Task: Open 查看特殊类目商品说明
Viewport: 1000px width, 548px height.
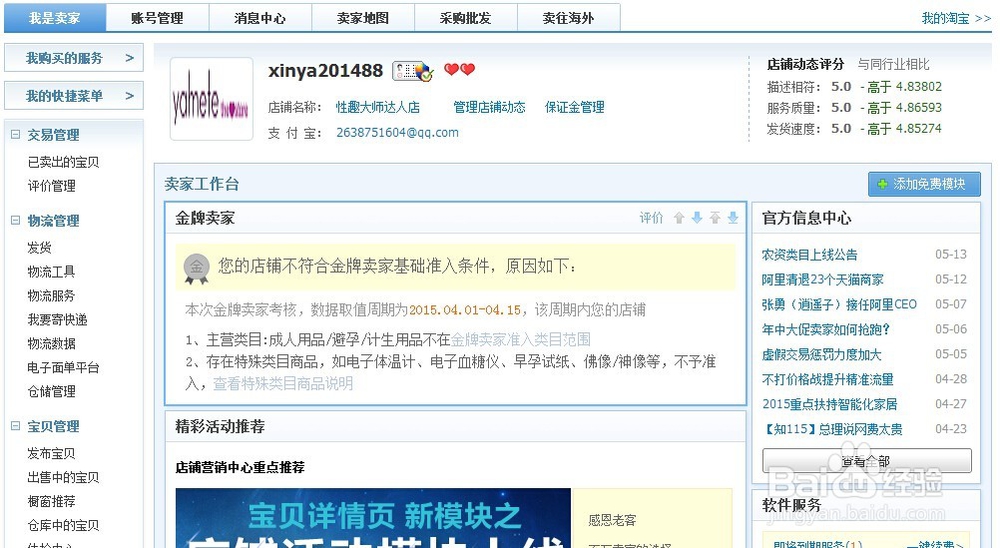Action: tap(283, 383)
